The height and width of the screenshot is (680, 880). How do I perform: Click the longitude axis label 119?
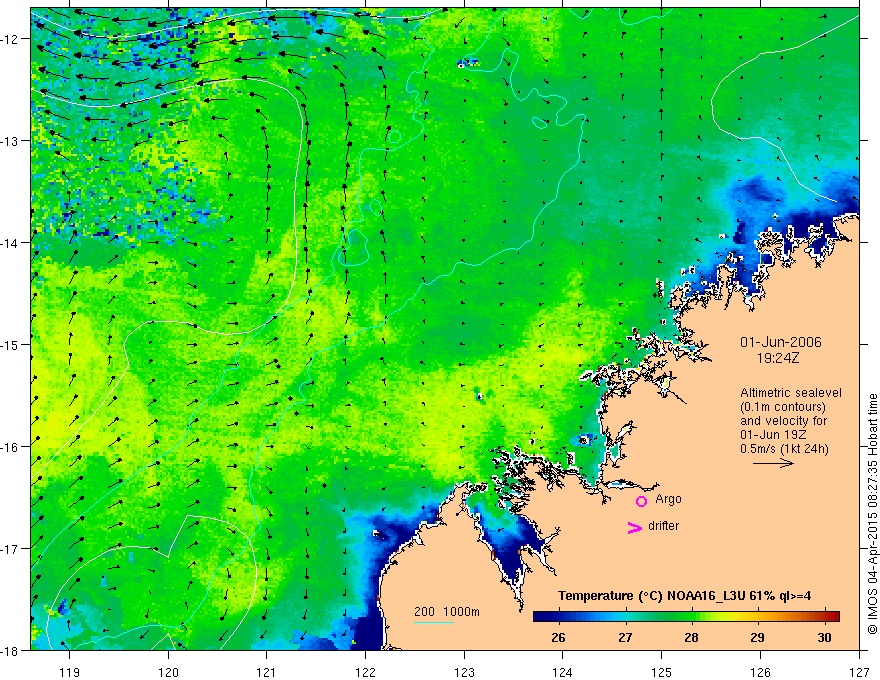(x=70, y=672)
